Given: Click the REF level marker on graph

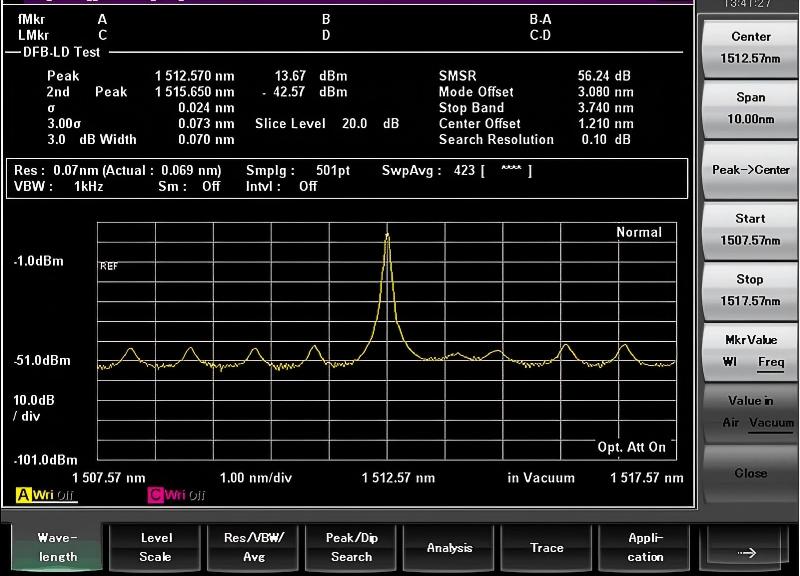Looking at the screenshot, I should (108, 266).
